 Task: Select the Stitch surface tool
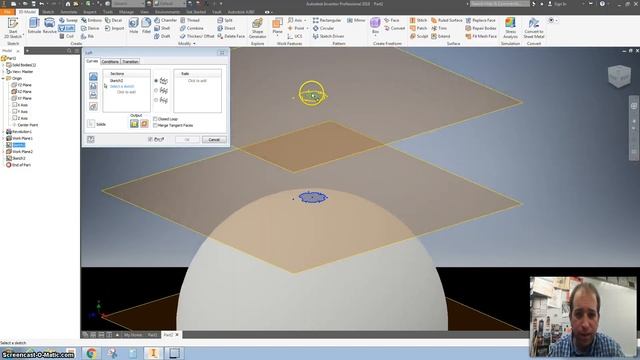tap(418, 20)
